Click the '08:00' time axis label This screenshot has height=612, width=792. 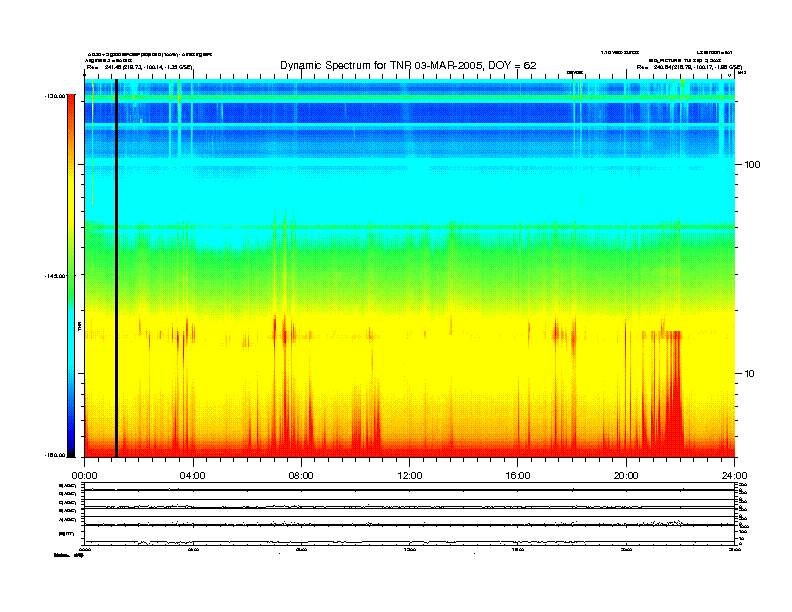[x=301, y=476]
